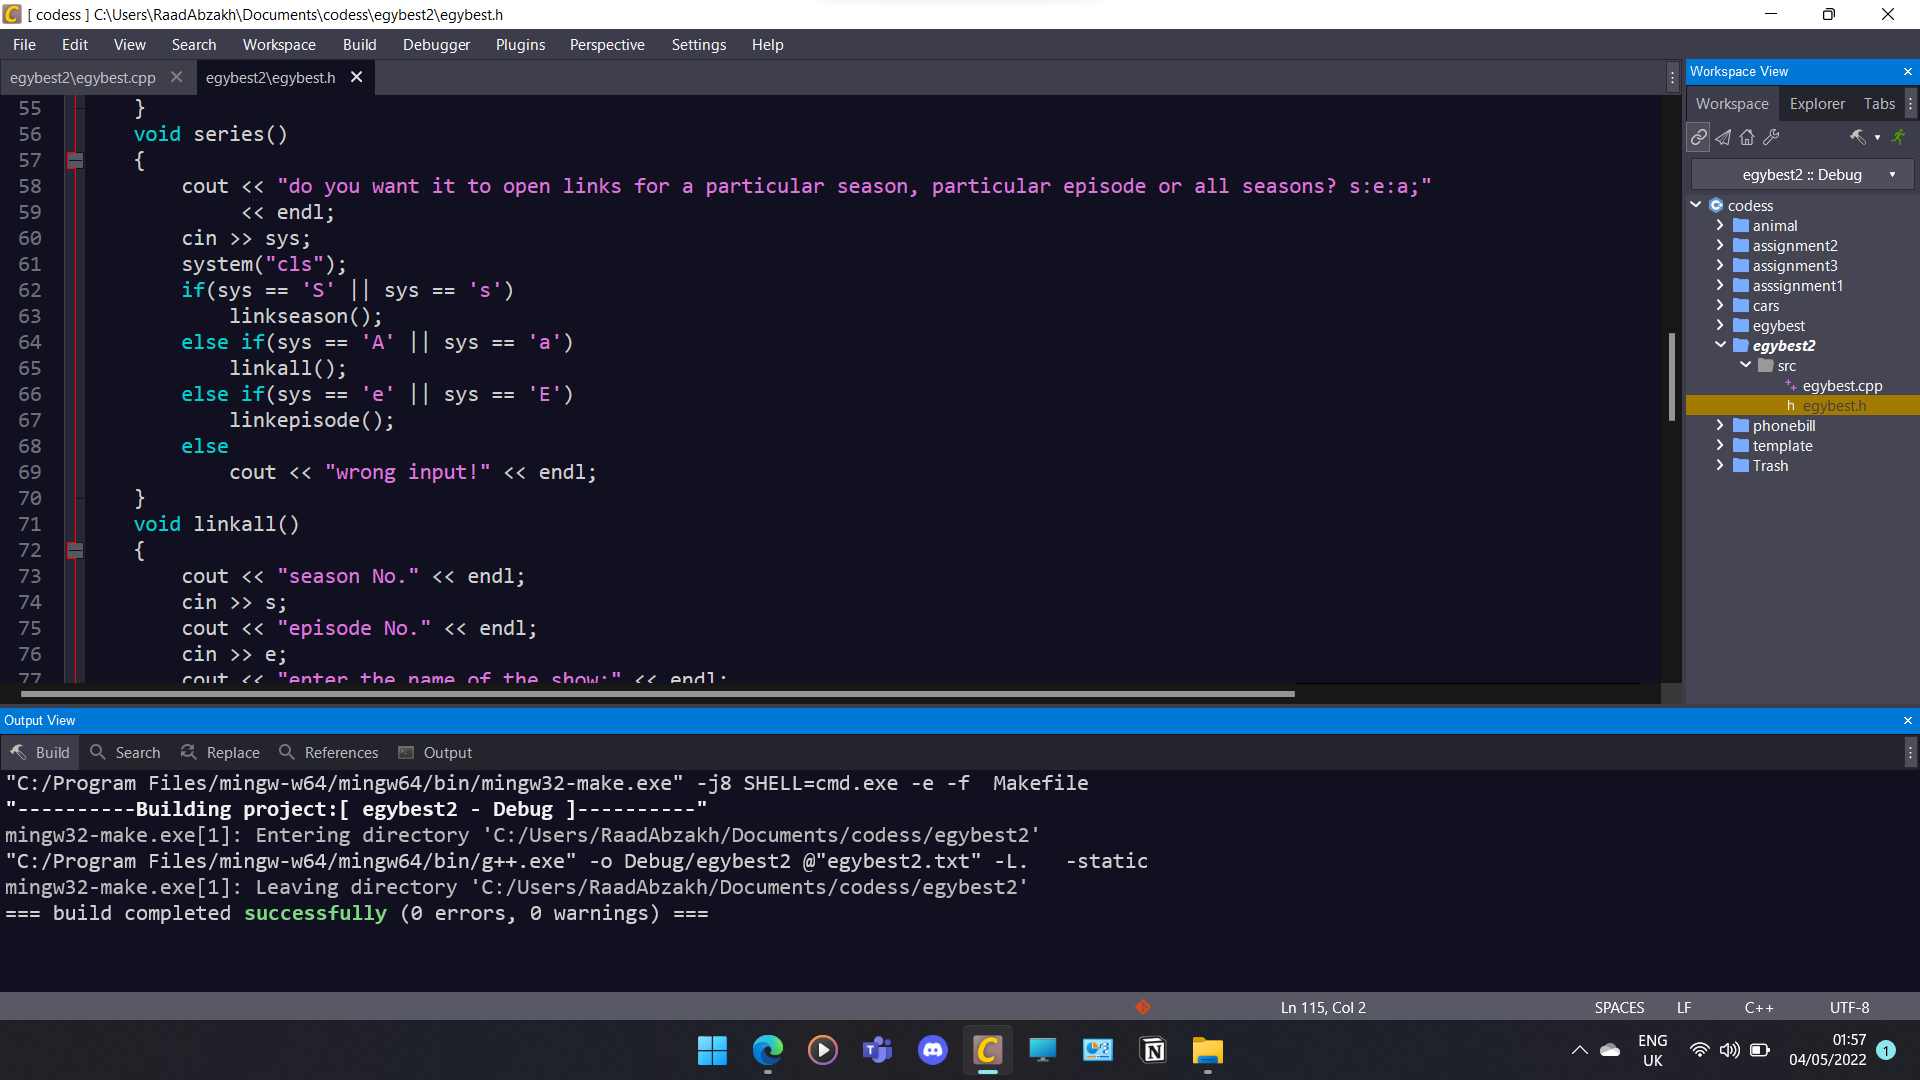
Task: Open the build options arrow beside the hammer
Action: point(1877,138)
